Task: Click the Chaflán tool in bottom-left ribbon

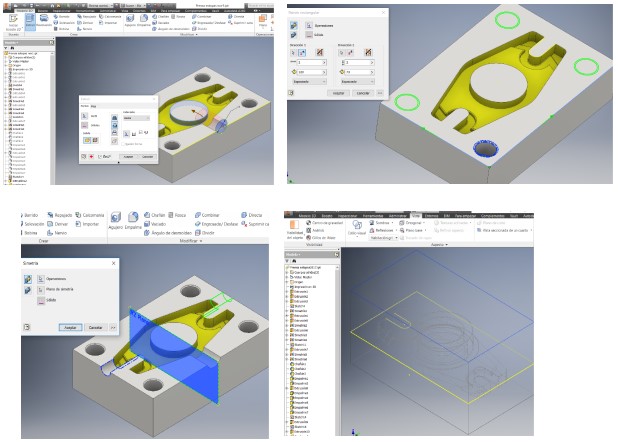Action: (154, 215)
